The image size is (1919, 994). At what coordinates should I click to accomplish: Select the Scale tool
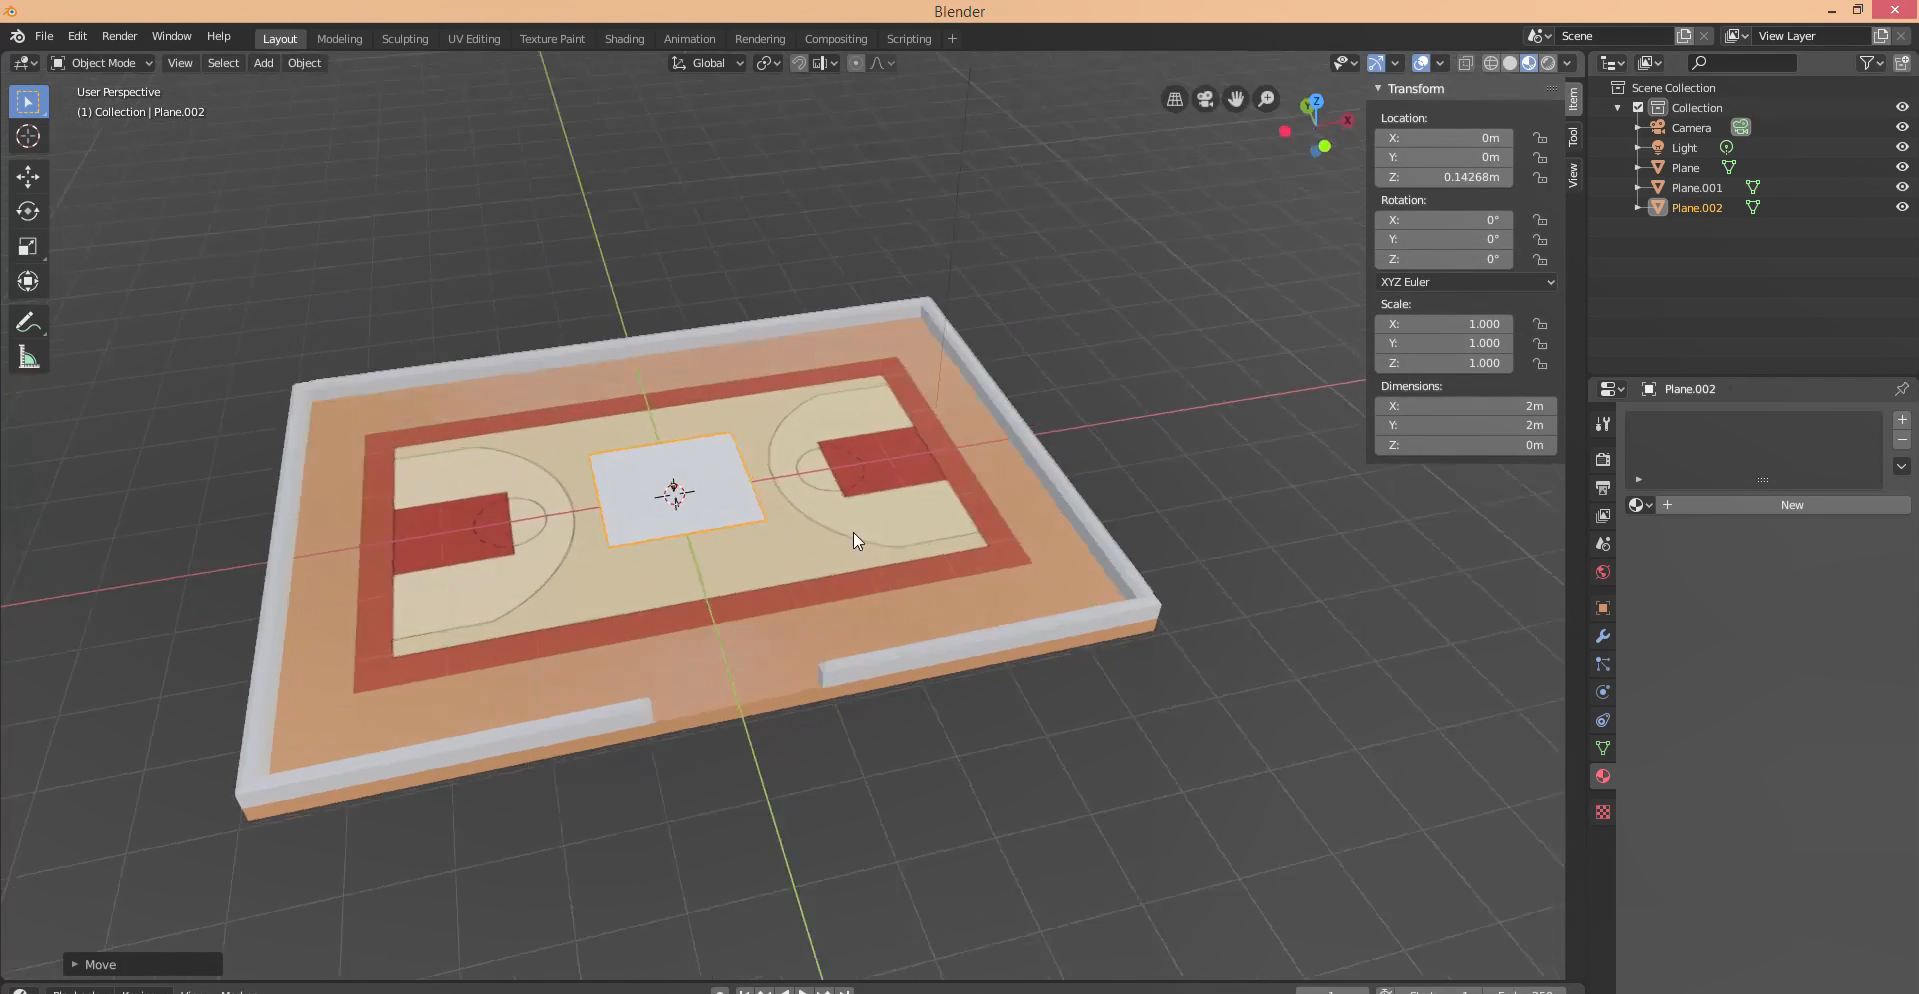pyautogui.click(x=28, y=247)
